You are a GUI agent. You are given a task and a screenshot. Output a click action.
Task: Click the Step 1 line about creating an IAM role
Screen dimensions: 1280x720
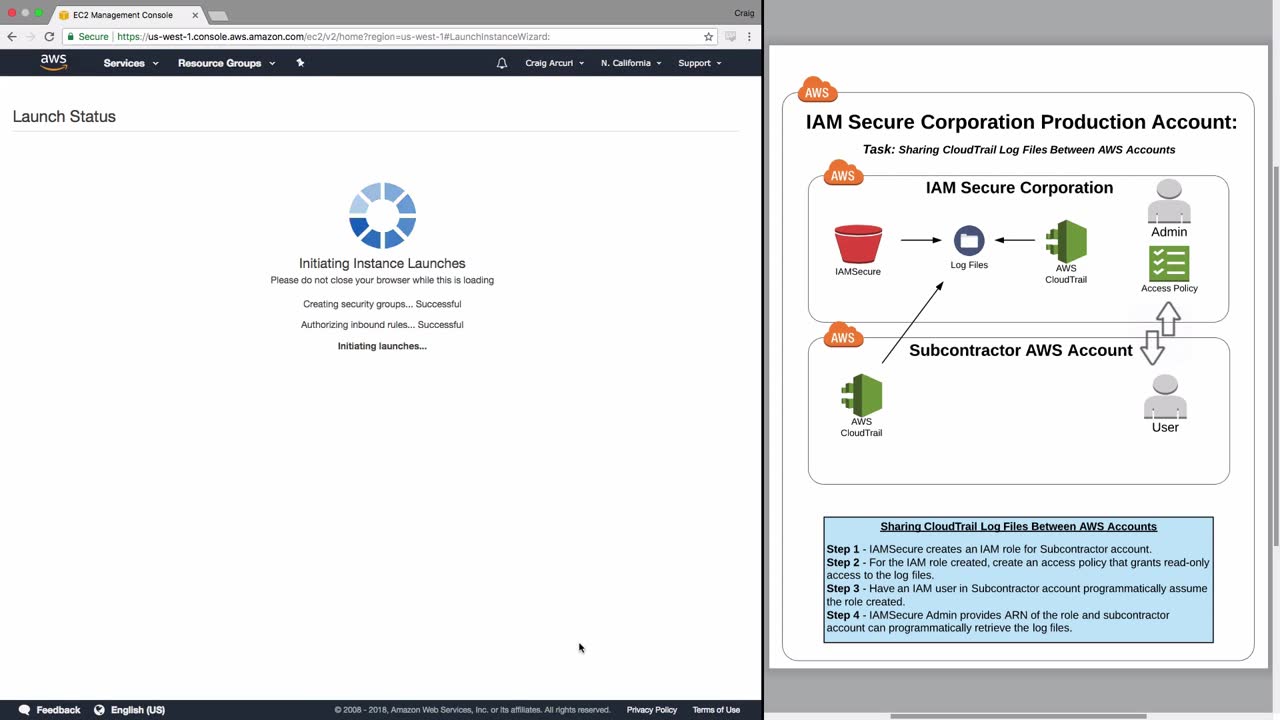pyautogui.click(x=989, y=549)
